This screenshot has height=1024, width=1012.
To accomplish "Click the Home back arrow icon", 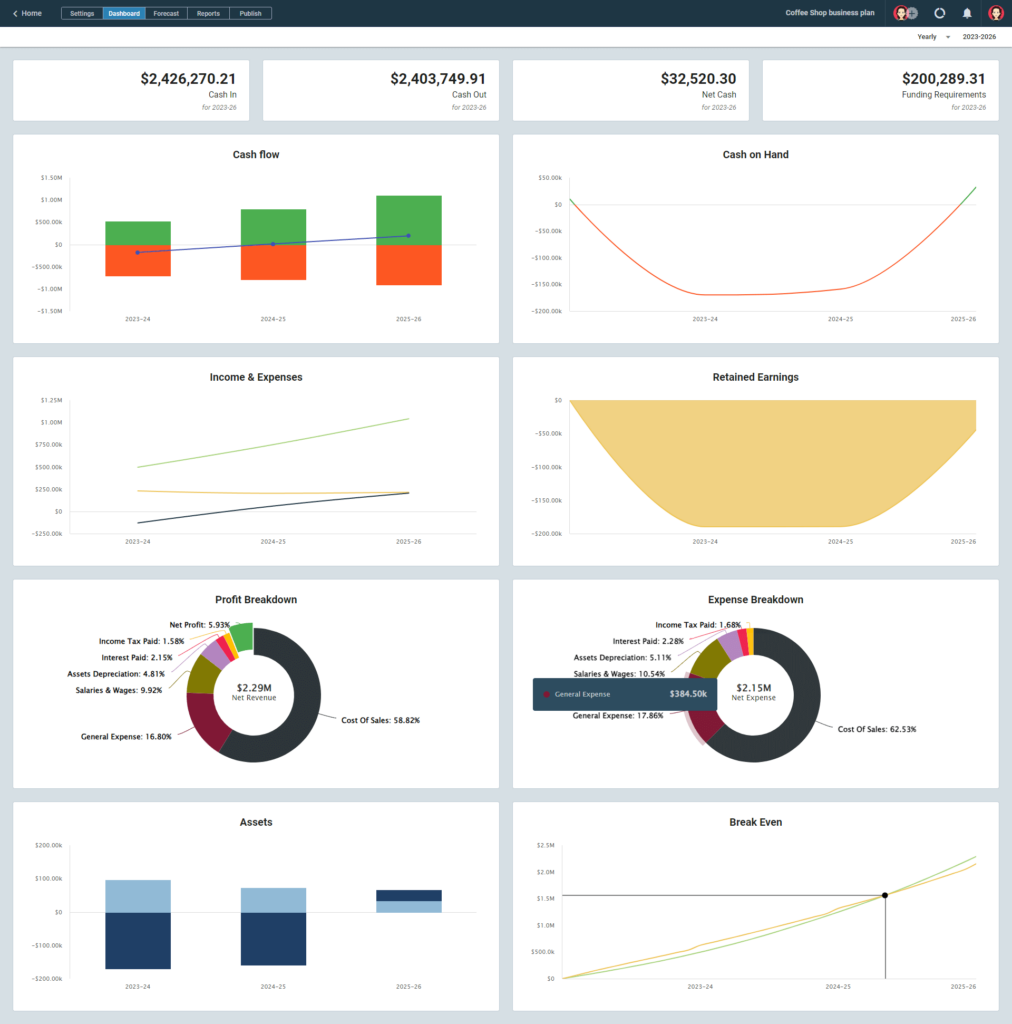I will tap(15, 13).
